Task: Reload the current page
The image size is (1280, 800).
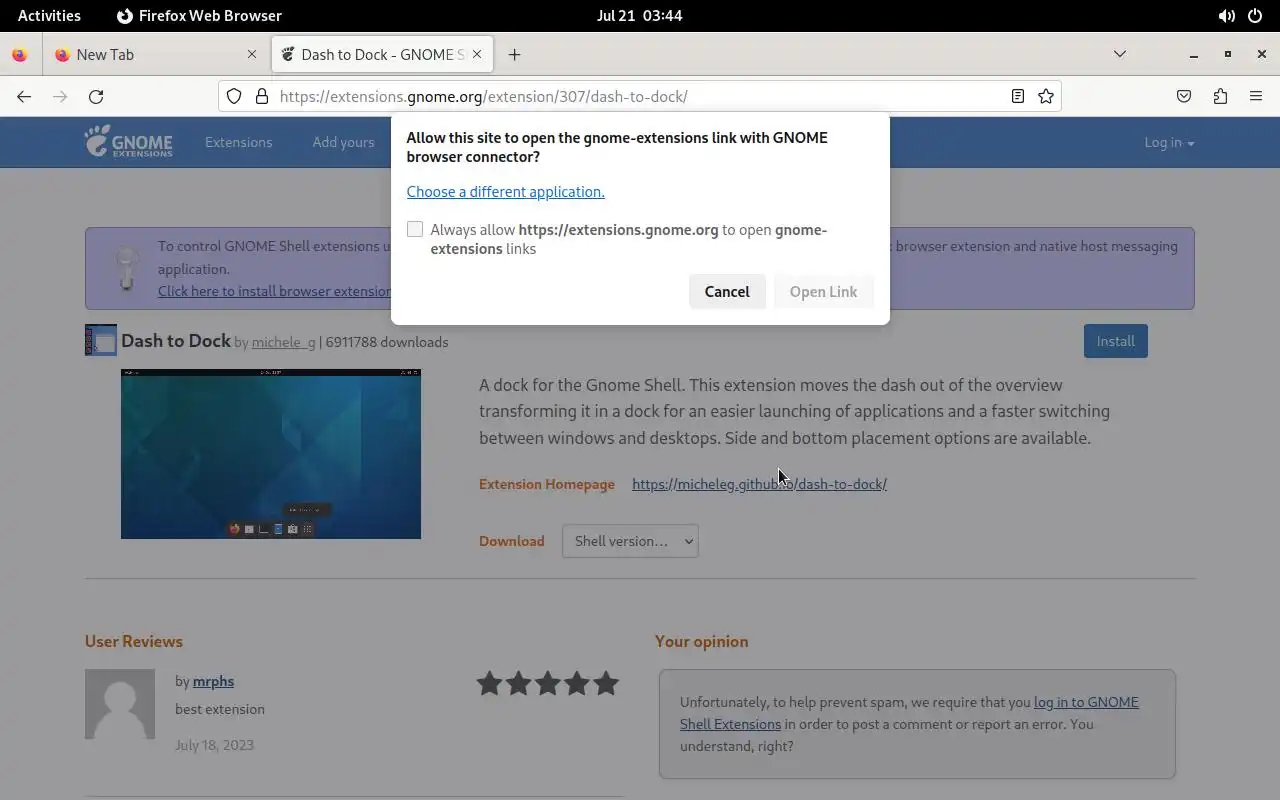Action: click(96, 96)
